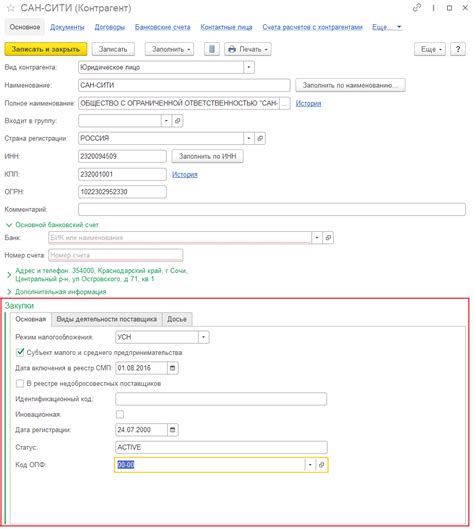
Task: Enable the Инновационная checkbox
Action: click(x=120, y=414)
